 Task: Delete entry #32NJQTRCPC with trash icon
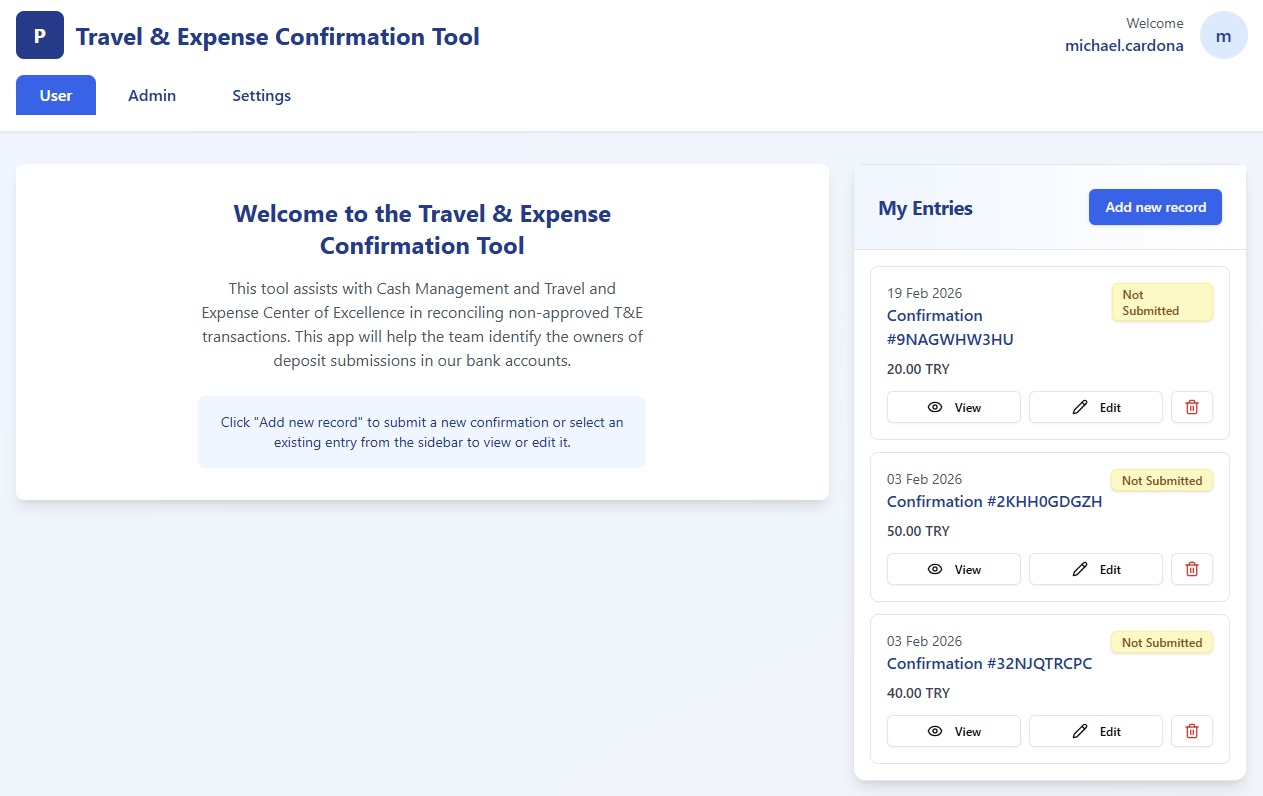[x=1191, y=731]
